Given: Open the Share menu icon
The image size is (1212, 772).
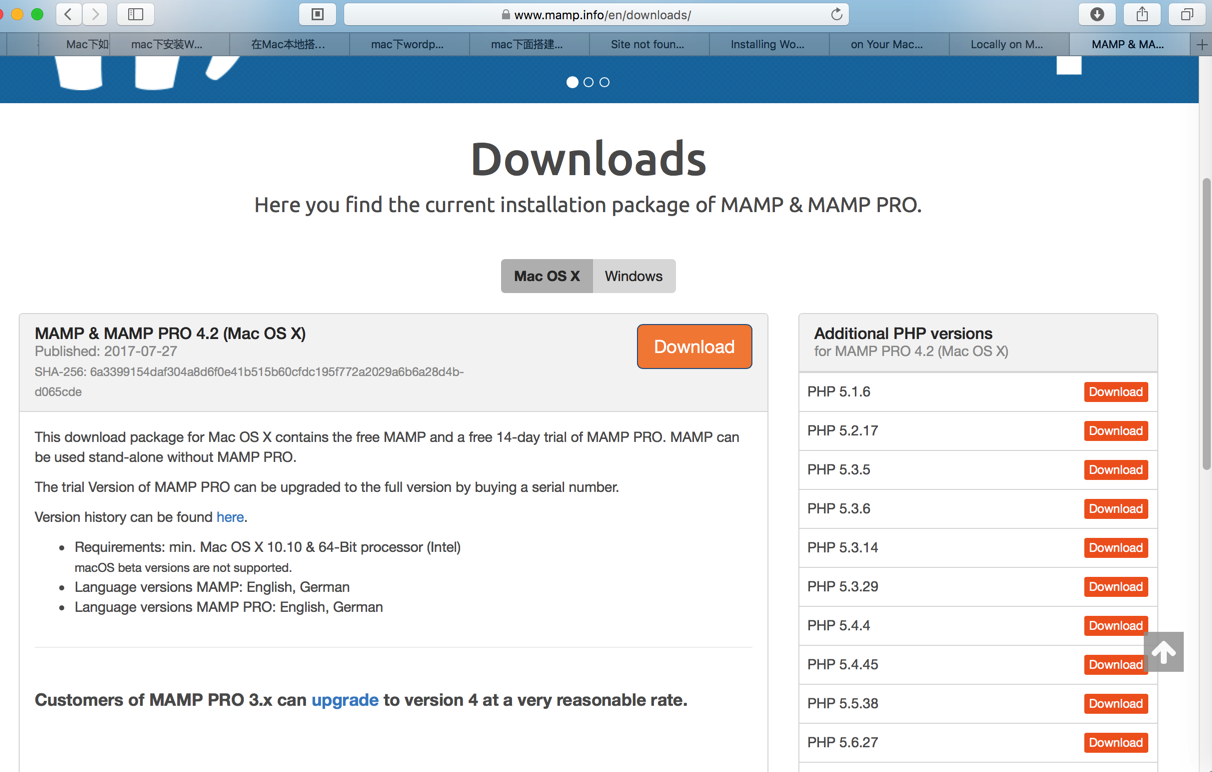Looking at the screenshot, I should [1142, 14].
